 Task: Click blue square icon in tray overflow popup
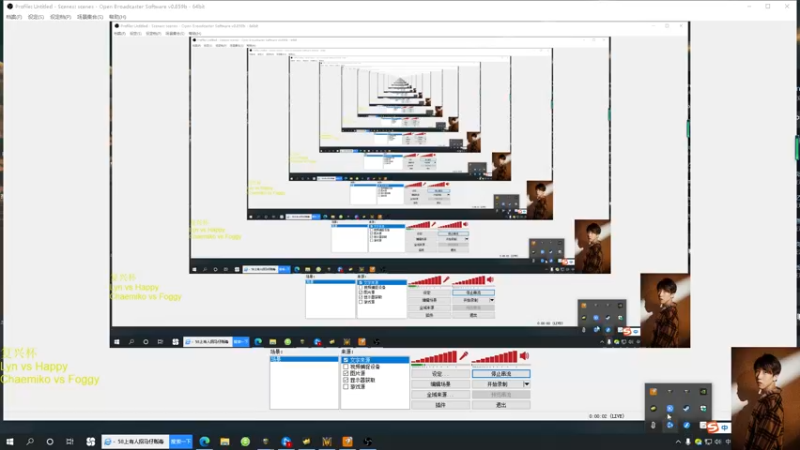pyautogui.click(x=670, y=408)
